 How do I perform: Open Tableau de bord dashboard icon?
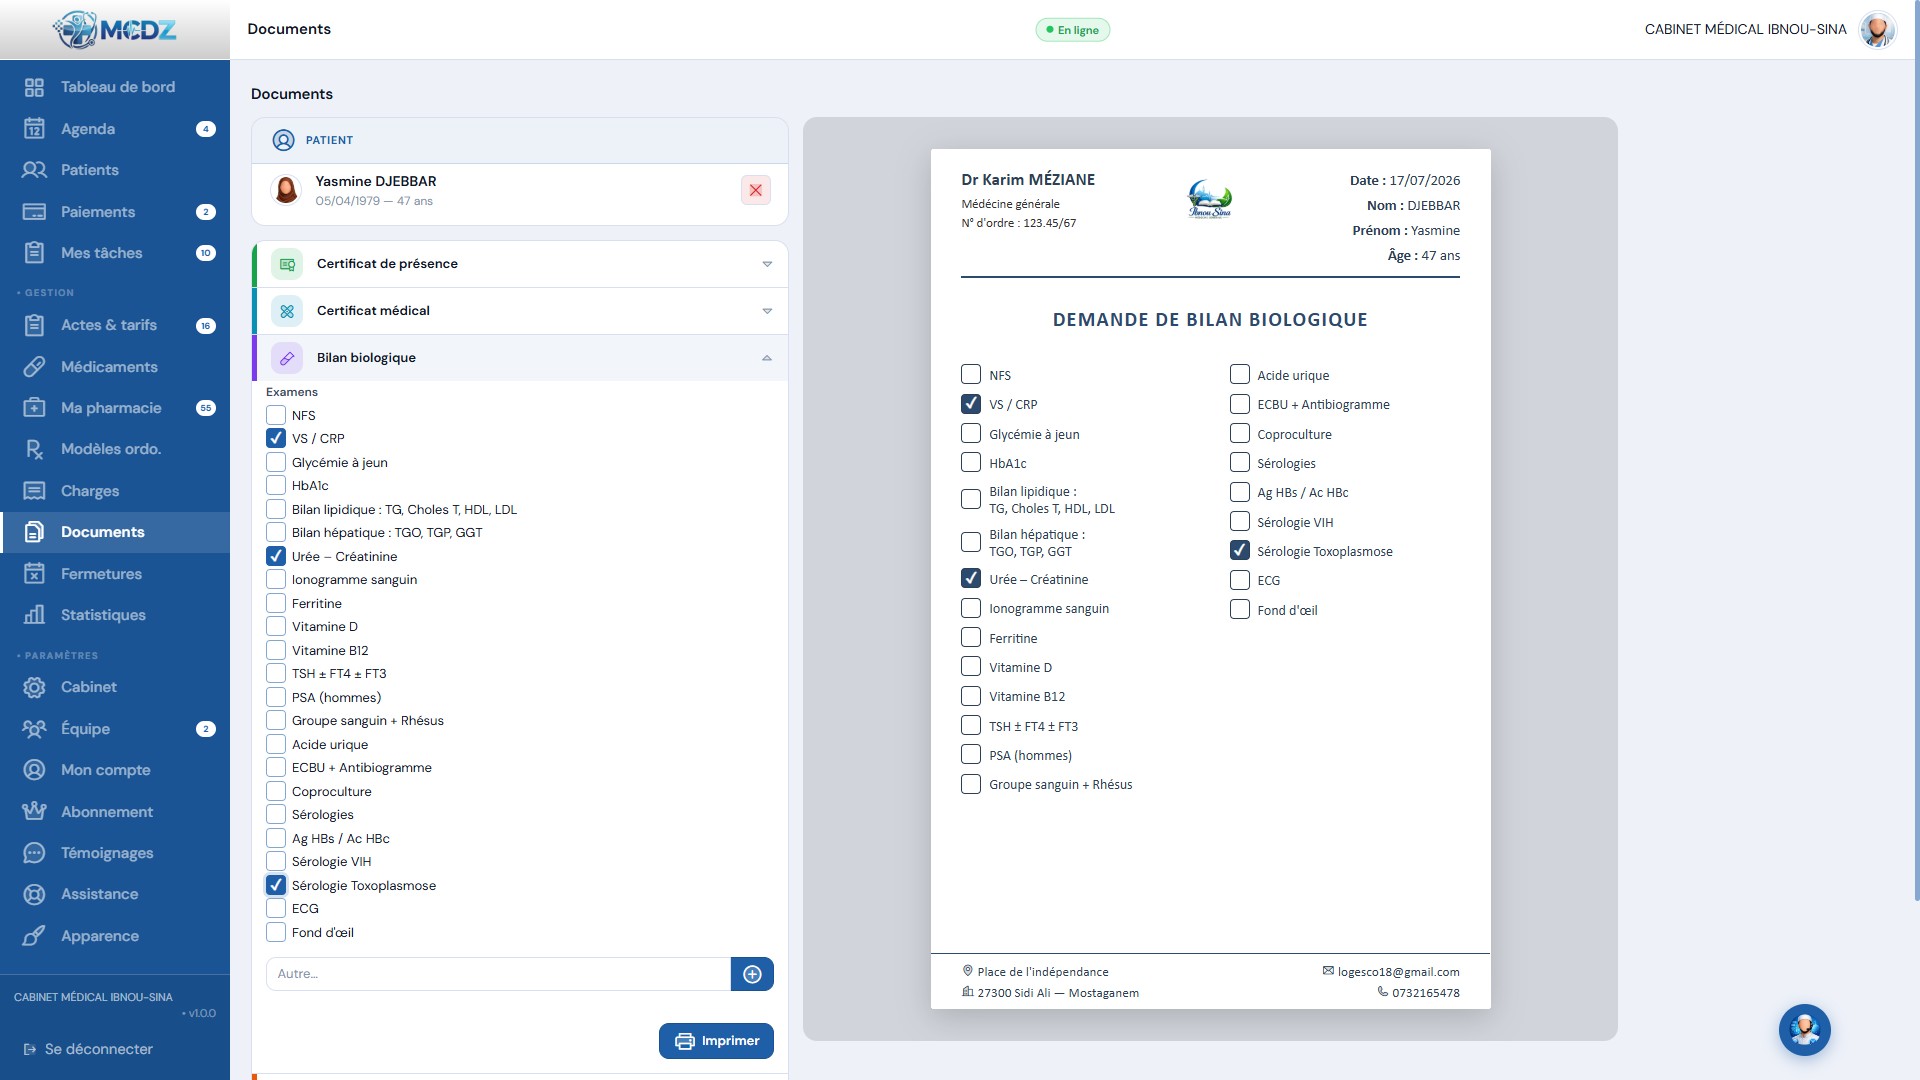[x=34, y=88]
